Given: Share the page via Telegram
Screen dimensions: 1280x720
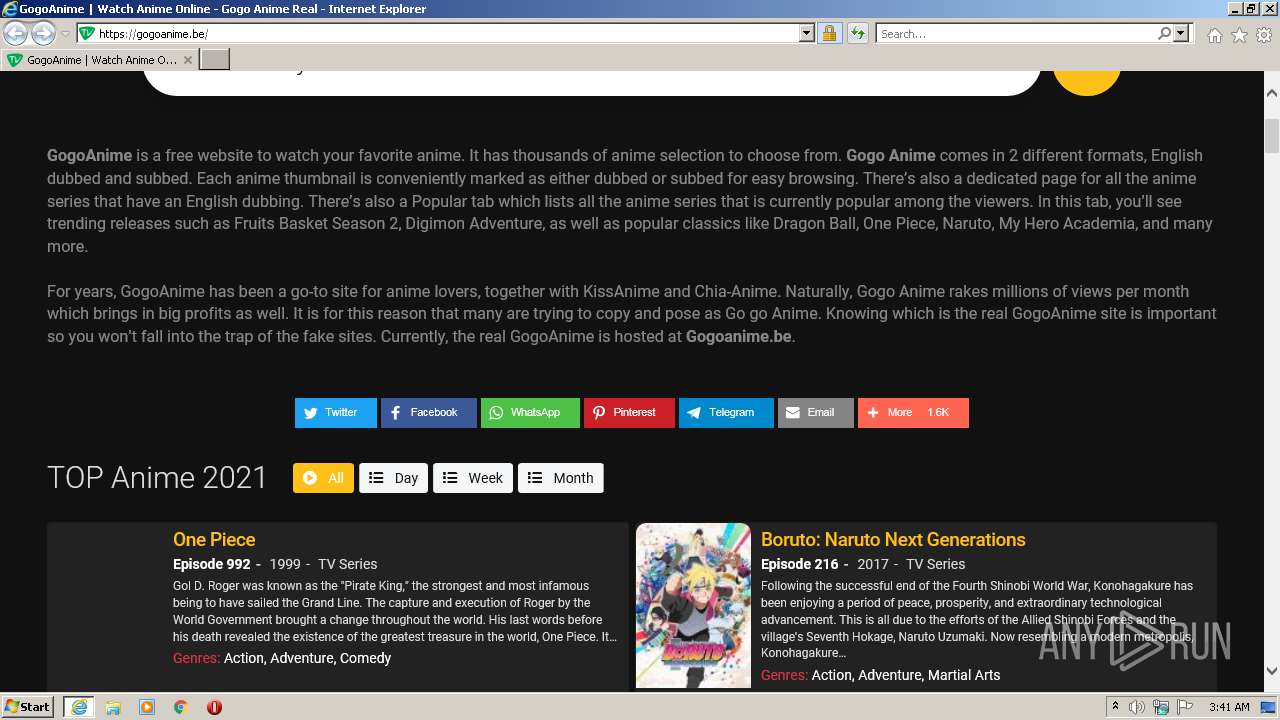Looking at the screenshot, I should click(726, 413).
